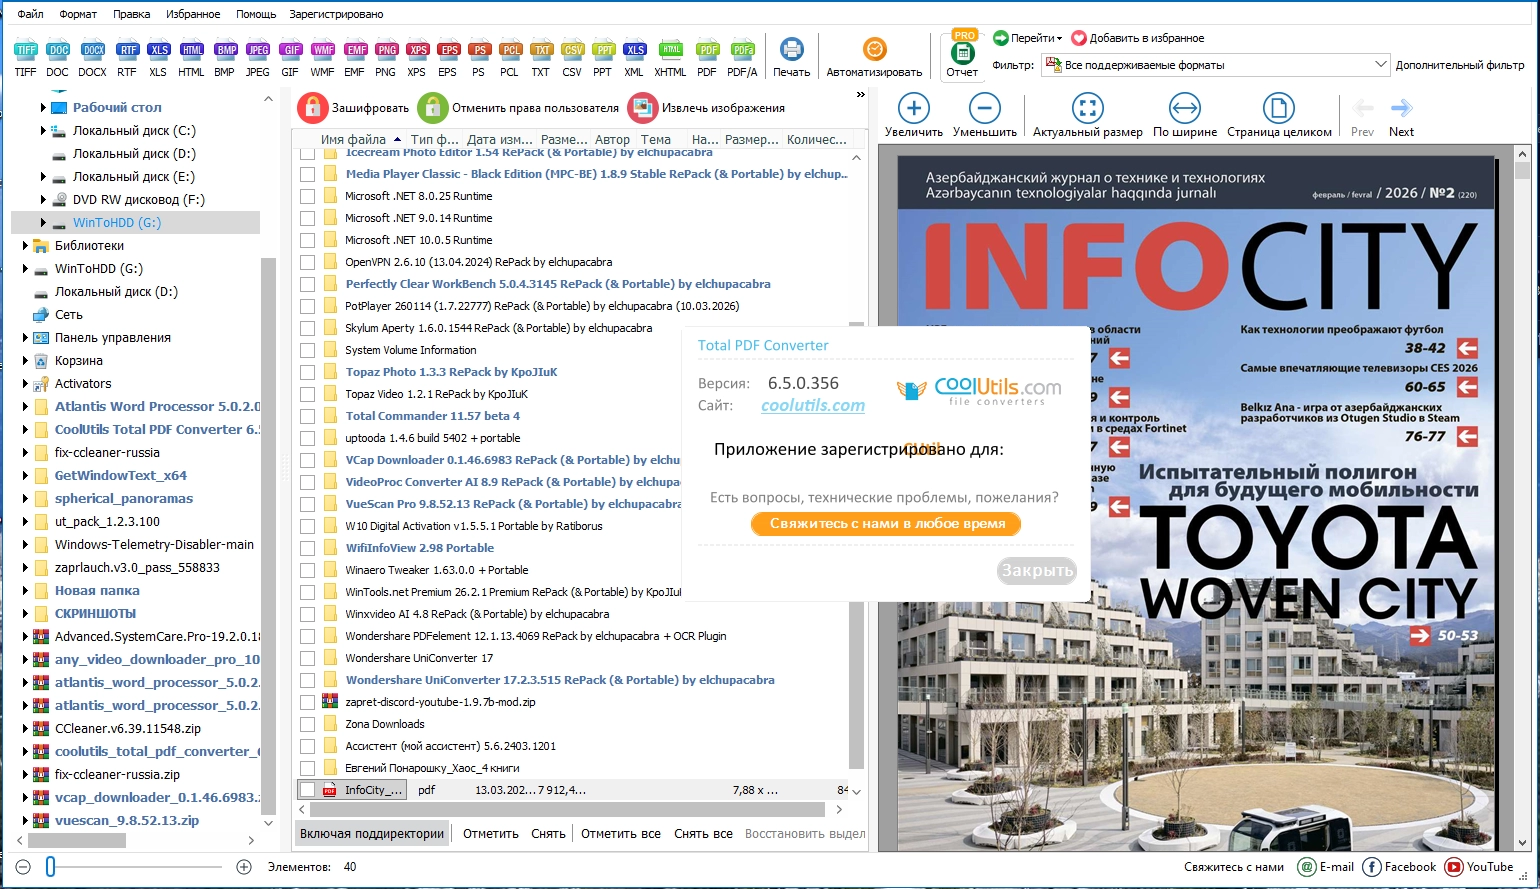The image size is (1540, 889).
Task: Show hidden toolbar items chevron
Action: click(860, 95)
